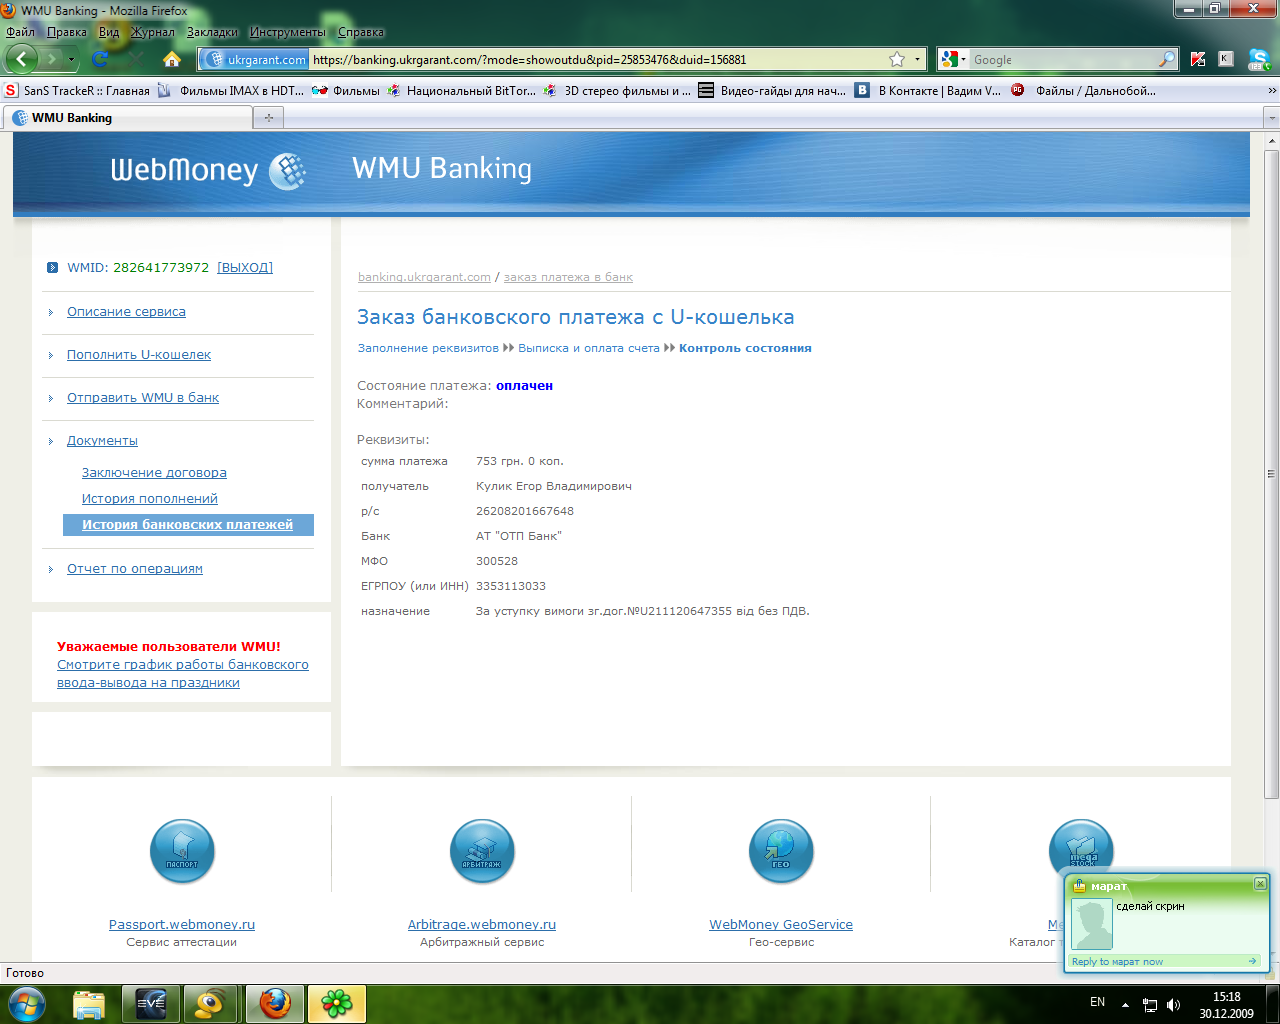Click the 'заказ платежа в банк' breadcrumb

point(568,277)
